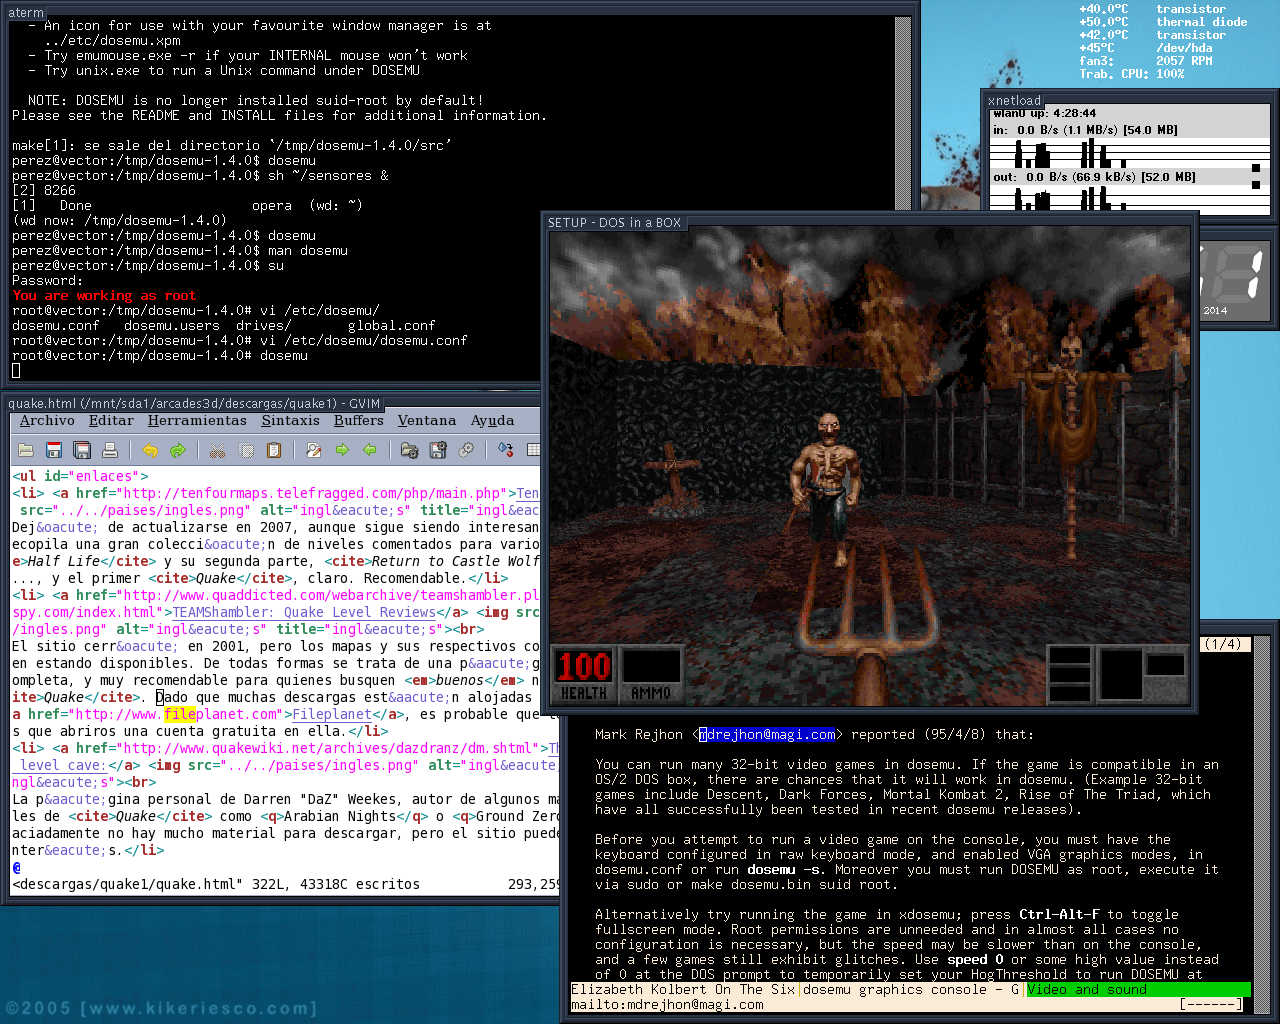1280x1024 pixels.
Task: Click the 'in: 0.0 B/s' traffic readout
Action: click(x=1085, y=130)
